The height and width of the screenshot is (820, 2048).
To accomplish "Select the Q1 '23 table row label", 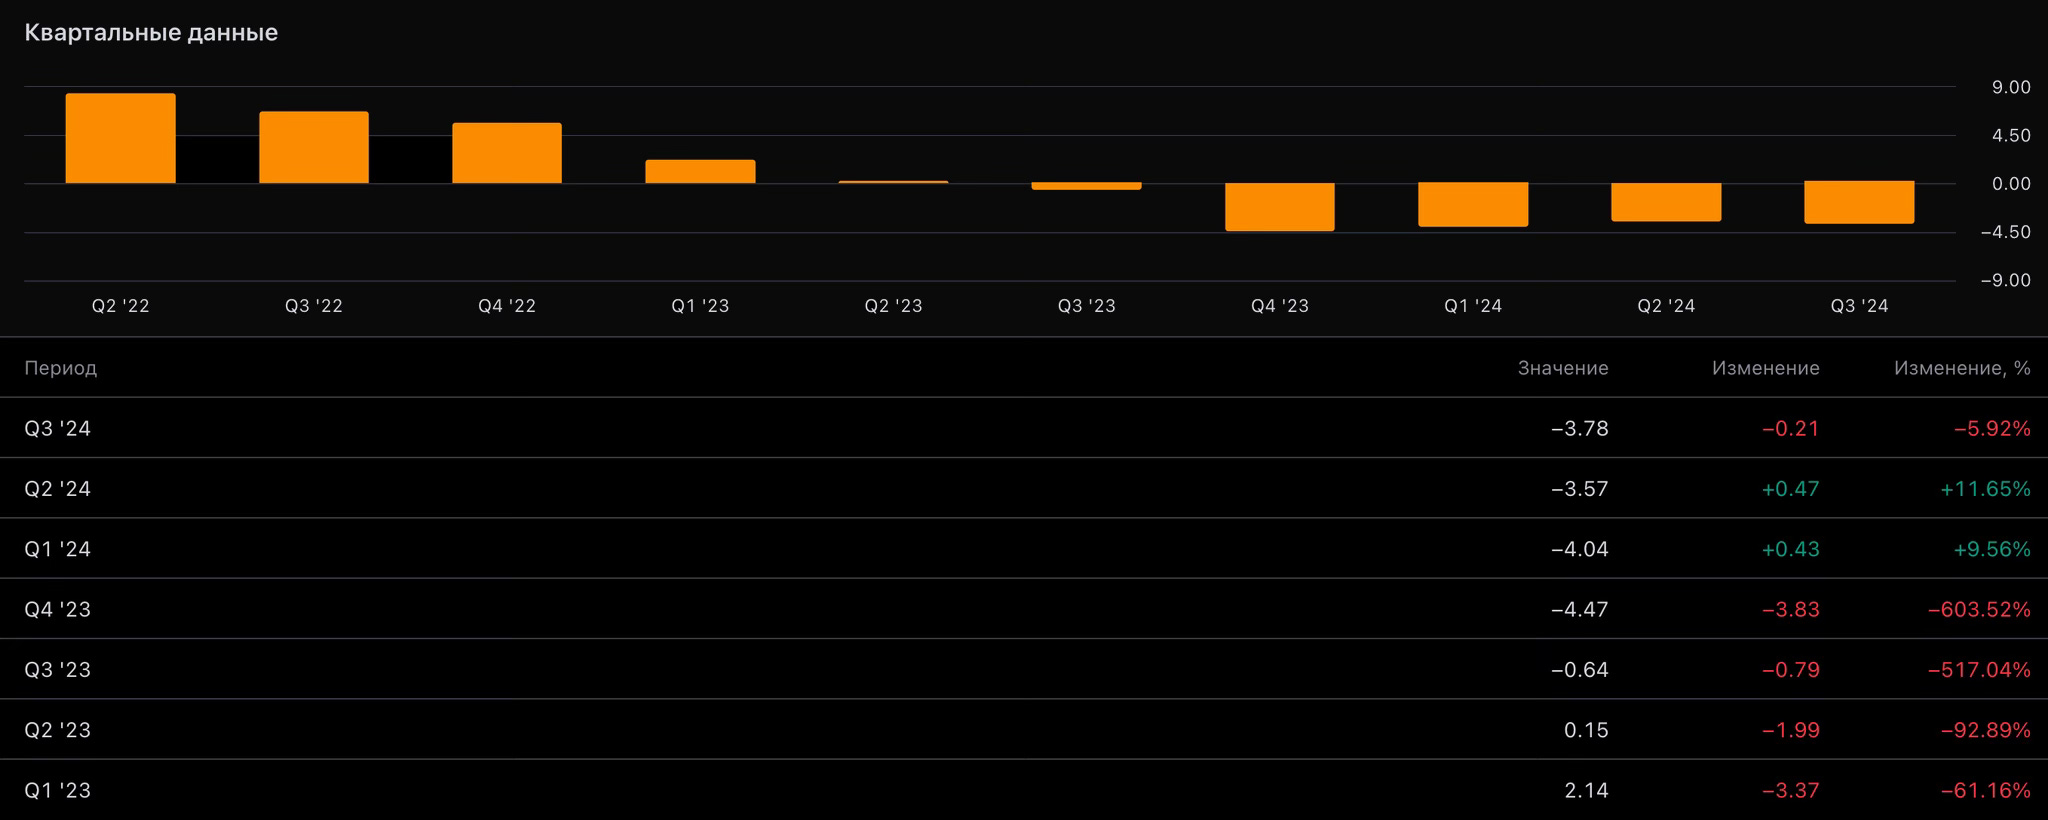I will [x=58, y=790].
